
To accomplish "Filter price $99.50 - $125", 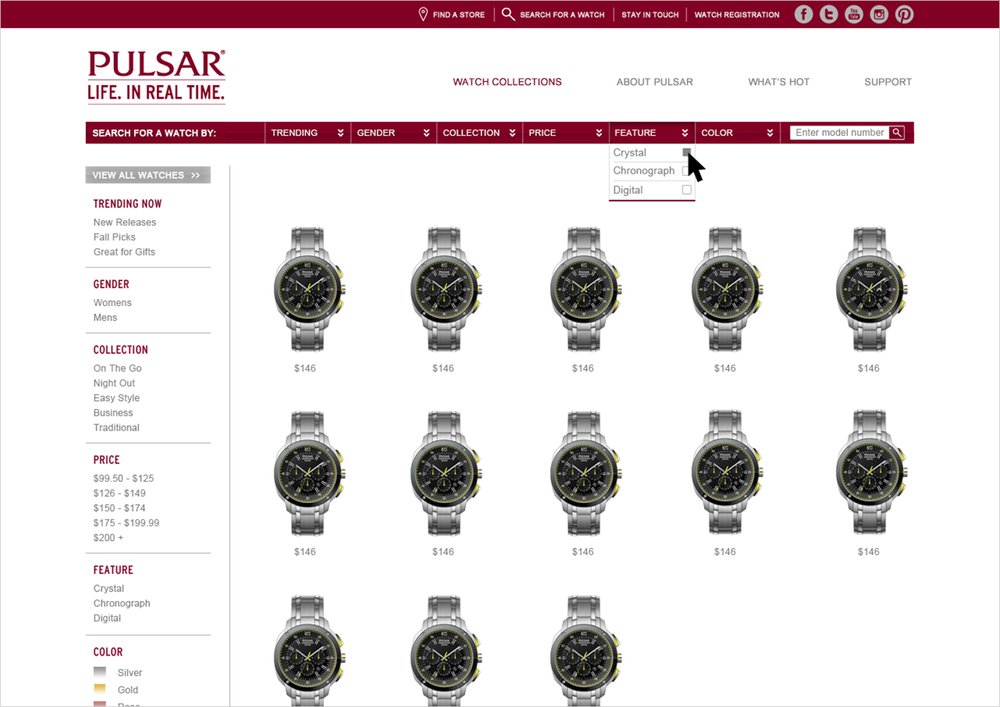I will (123, 478).
